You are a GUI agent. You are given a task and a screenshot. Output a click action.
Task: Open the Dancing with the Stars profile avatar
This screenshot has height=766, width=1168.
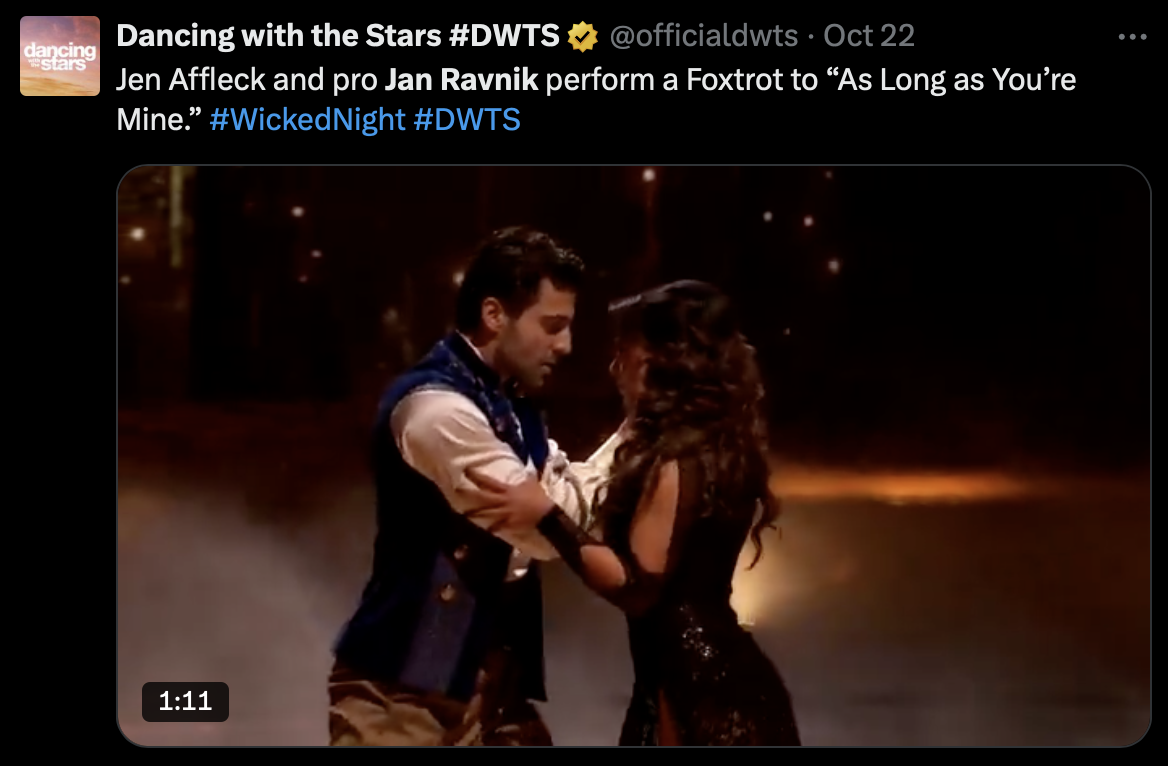coord(60,56)
